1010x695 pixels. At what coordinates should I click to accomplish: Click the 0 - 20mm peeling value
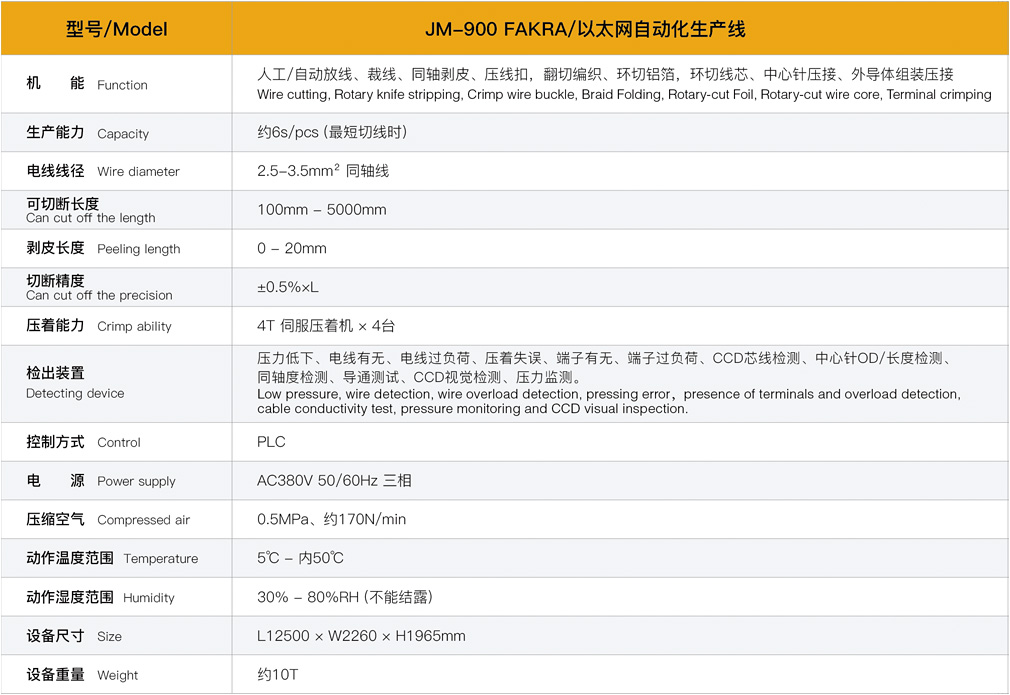click(x=290, y=249)
